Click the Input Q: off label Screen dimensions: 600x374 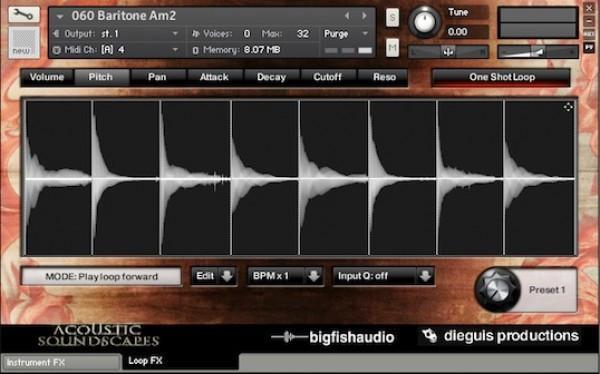point(363,276)
